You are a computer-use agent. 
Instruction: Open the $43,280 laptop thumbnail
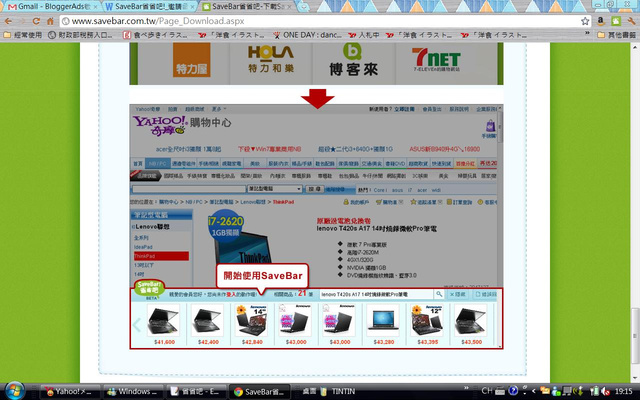click(x=383, y=320)
